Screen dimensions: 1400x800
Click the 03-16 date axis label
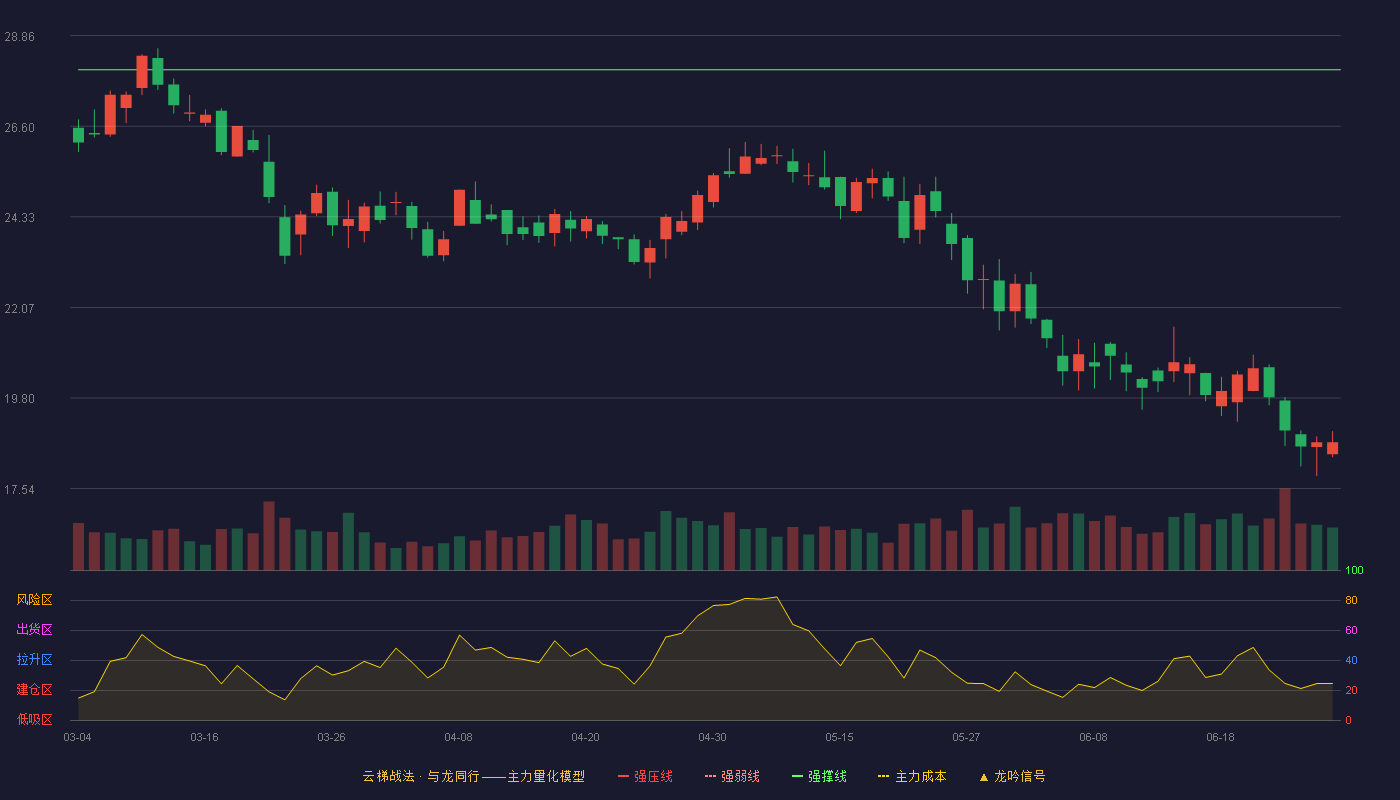coord(204,737)
